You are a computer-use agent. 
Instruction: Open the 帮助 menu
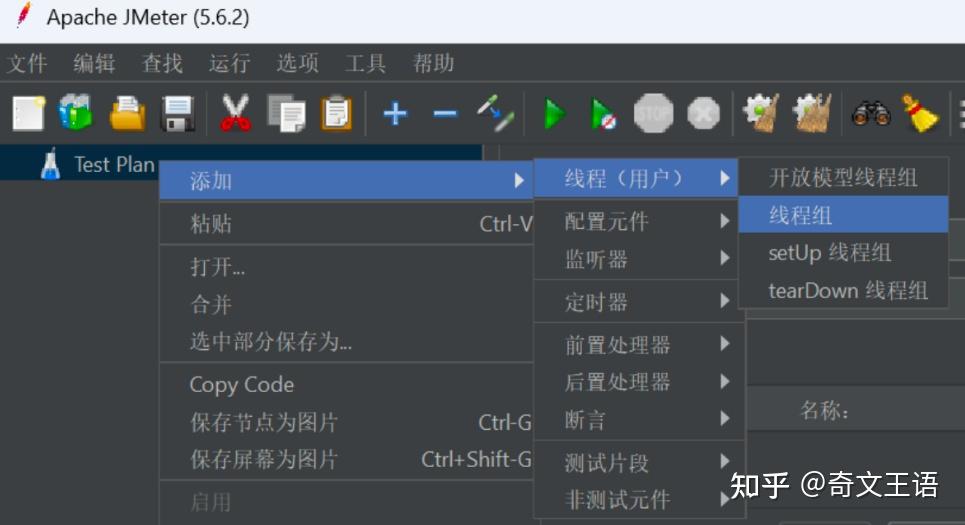pos(433,63)
